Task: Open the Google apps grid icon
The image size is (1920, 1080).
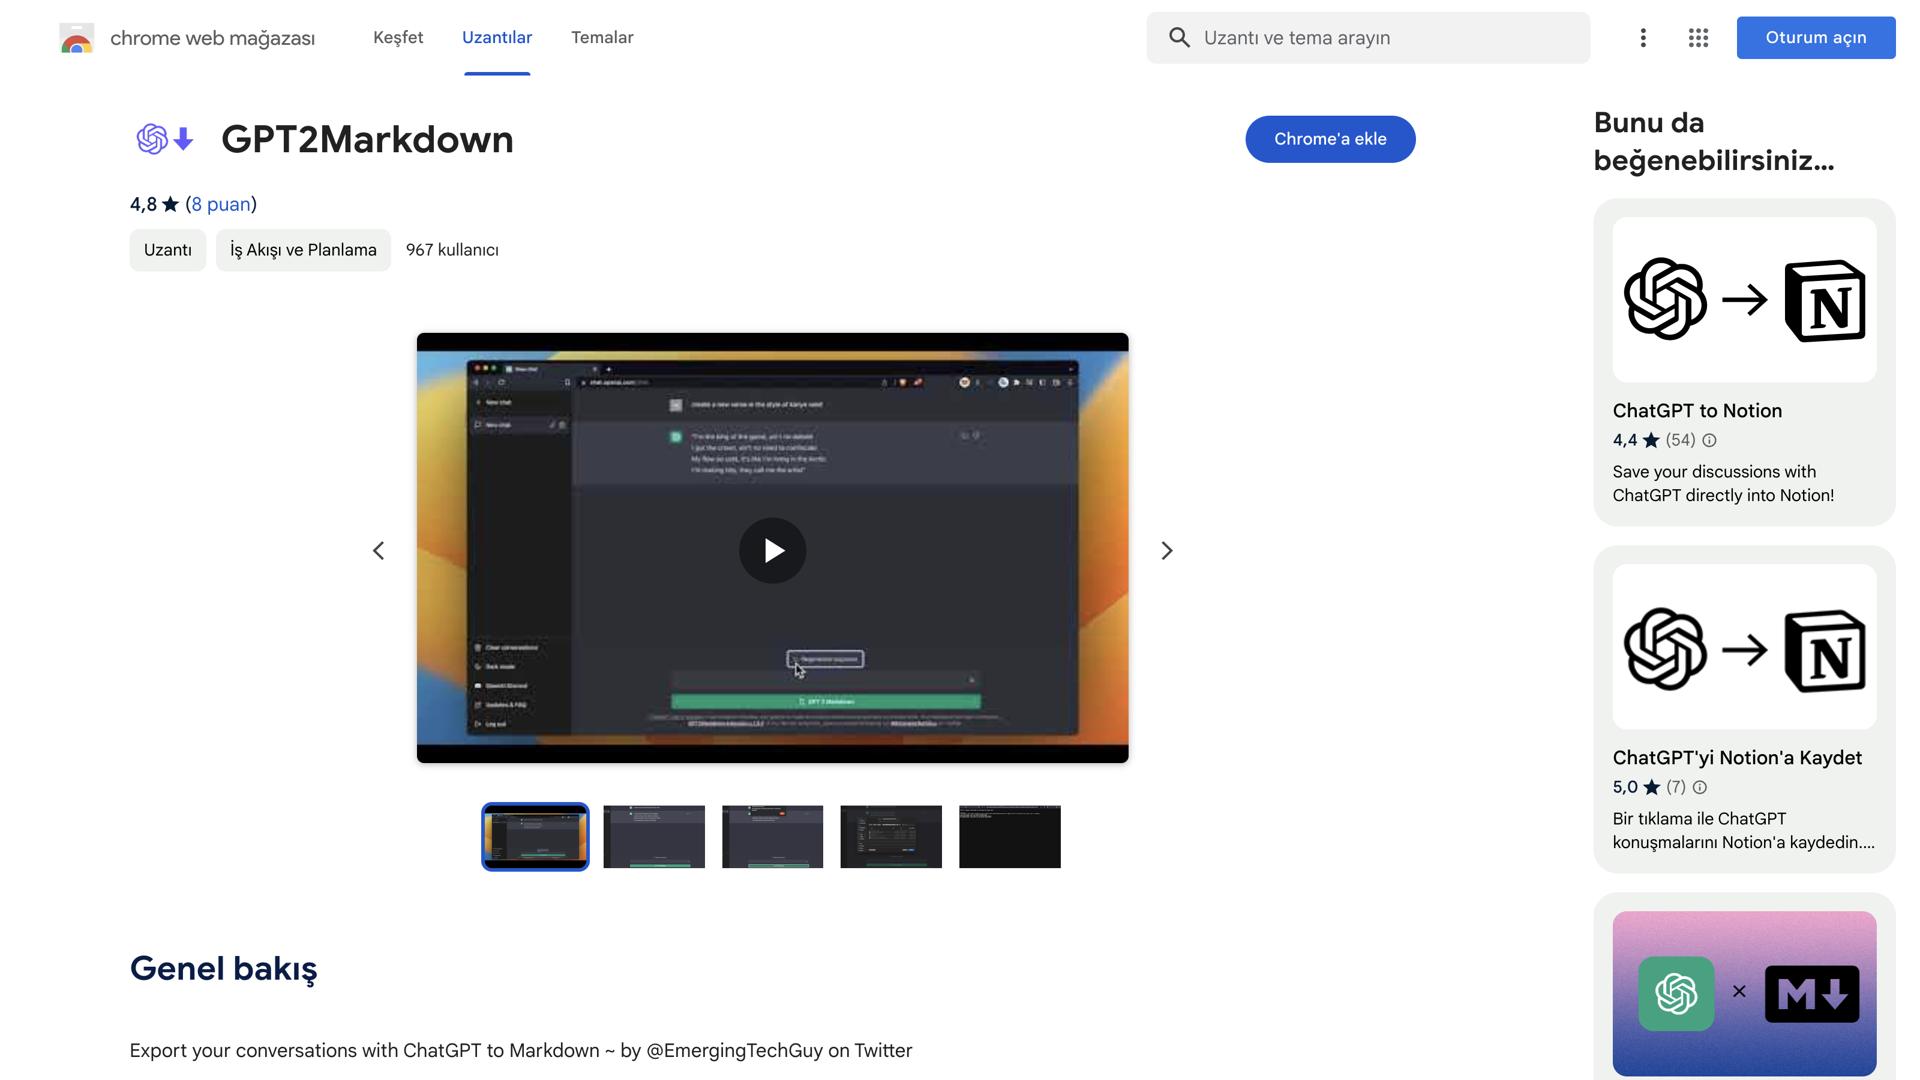Action: tap(1698, 38)
